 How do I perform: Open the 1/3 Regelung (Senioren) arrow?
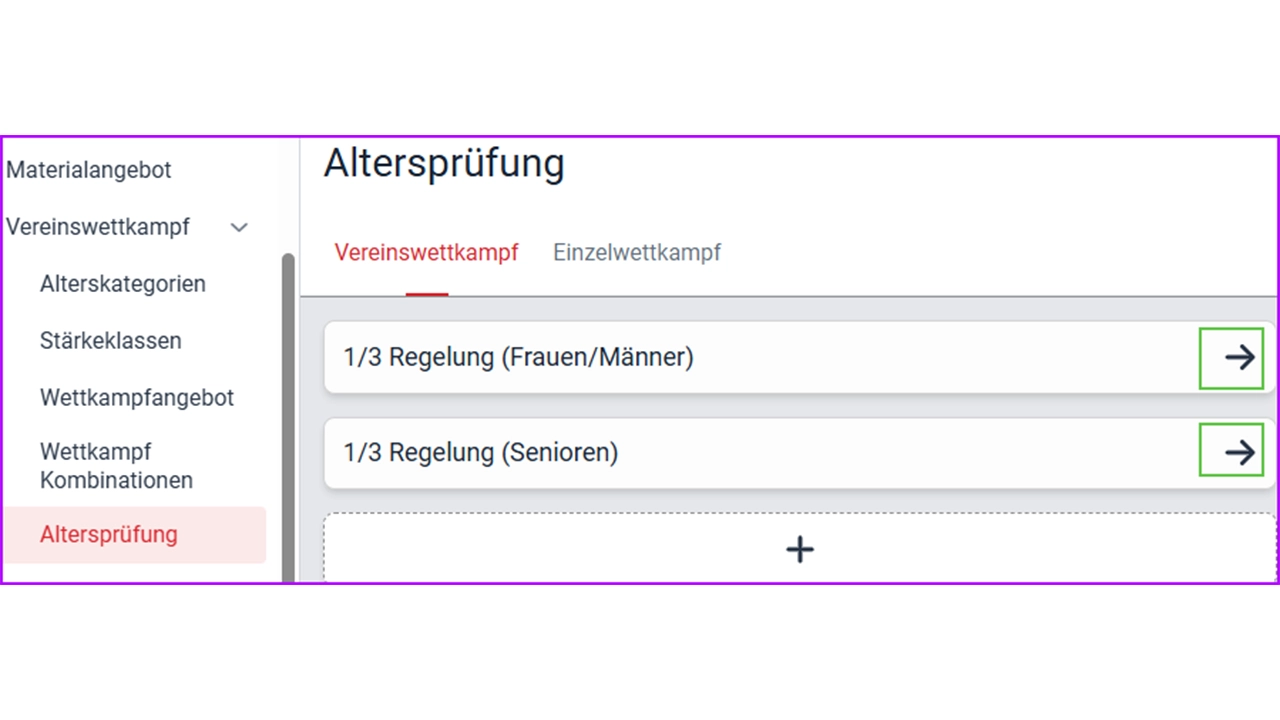click(x=1231, y=453)
